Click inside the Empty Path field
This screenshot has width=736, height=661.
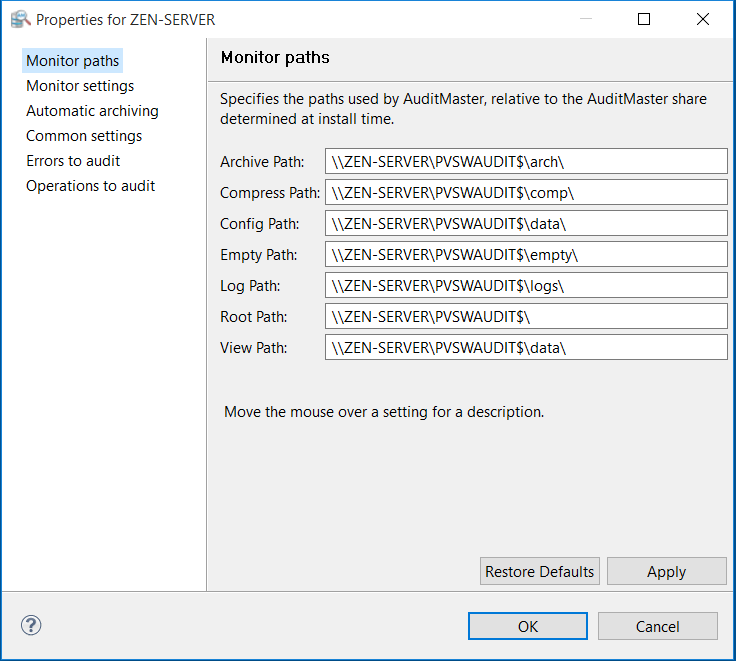[526, 255]
